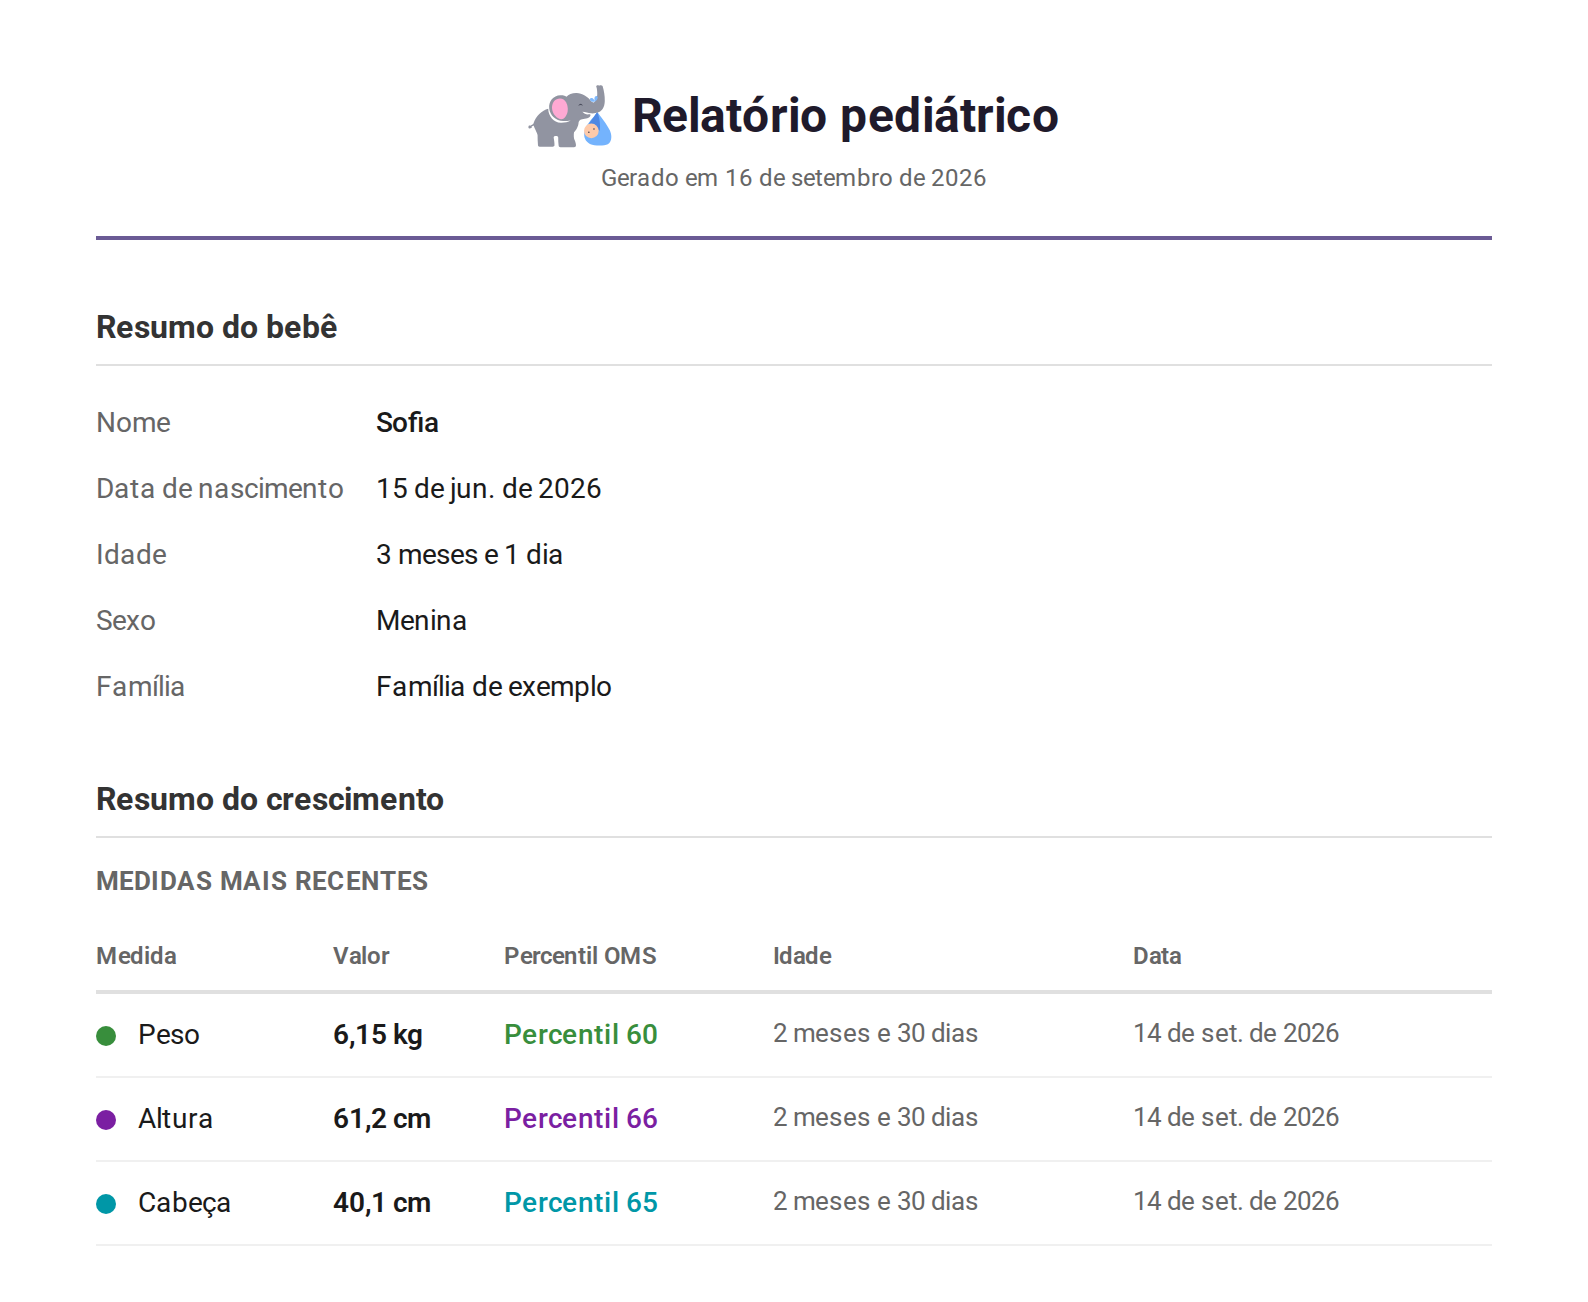Click weight value '6,15 kg'
The height and width of the screenshot is (1302, 1588).
[x=378, y=1035]
